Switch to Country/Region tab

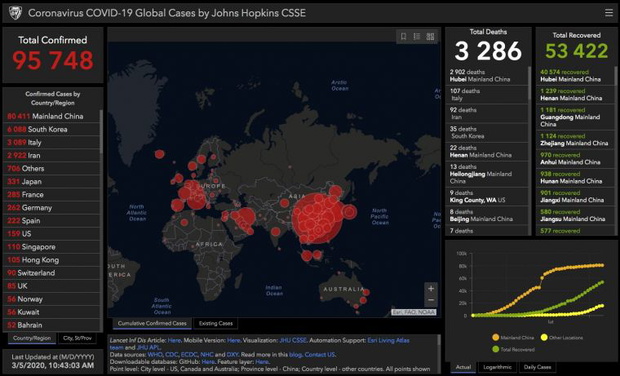tap(32, 338)
